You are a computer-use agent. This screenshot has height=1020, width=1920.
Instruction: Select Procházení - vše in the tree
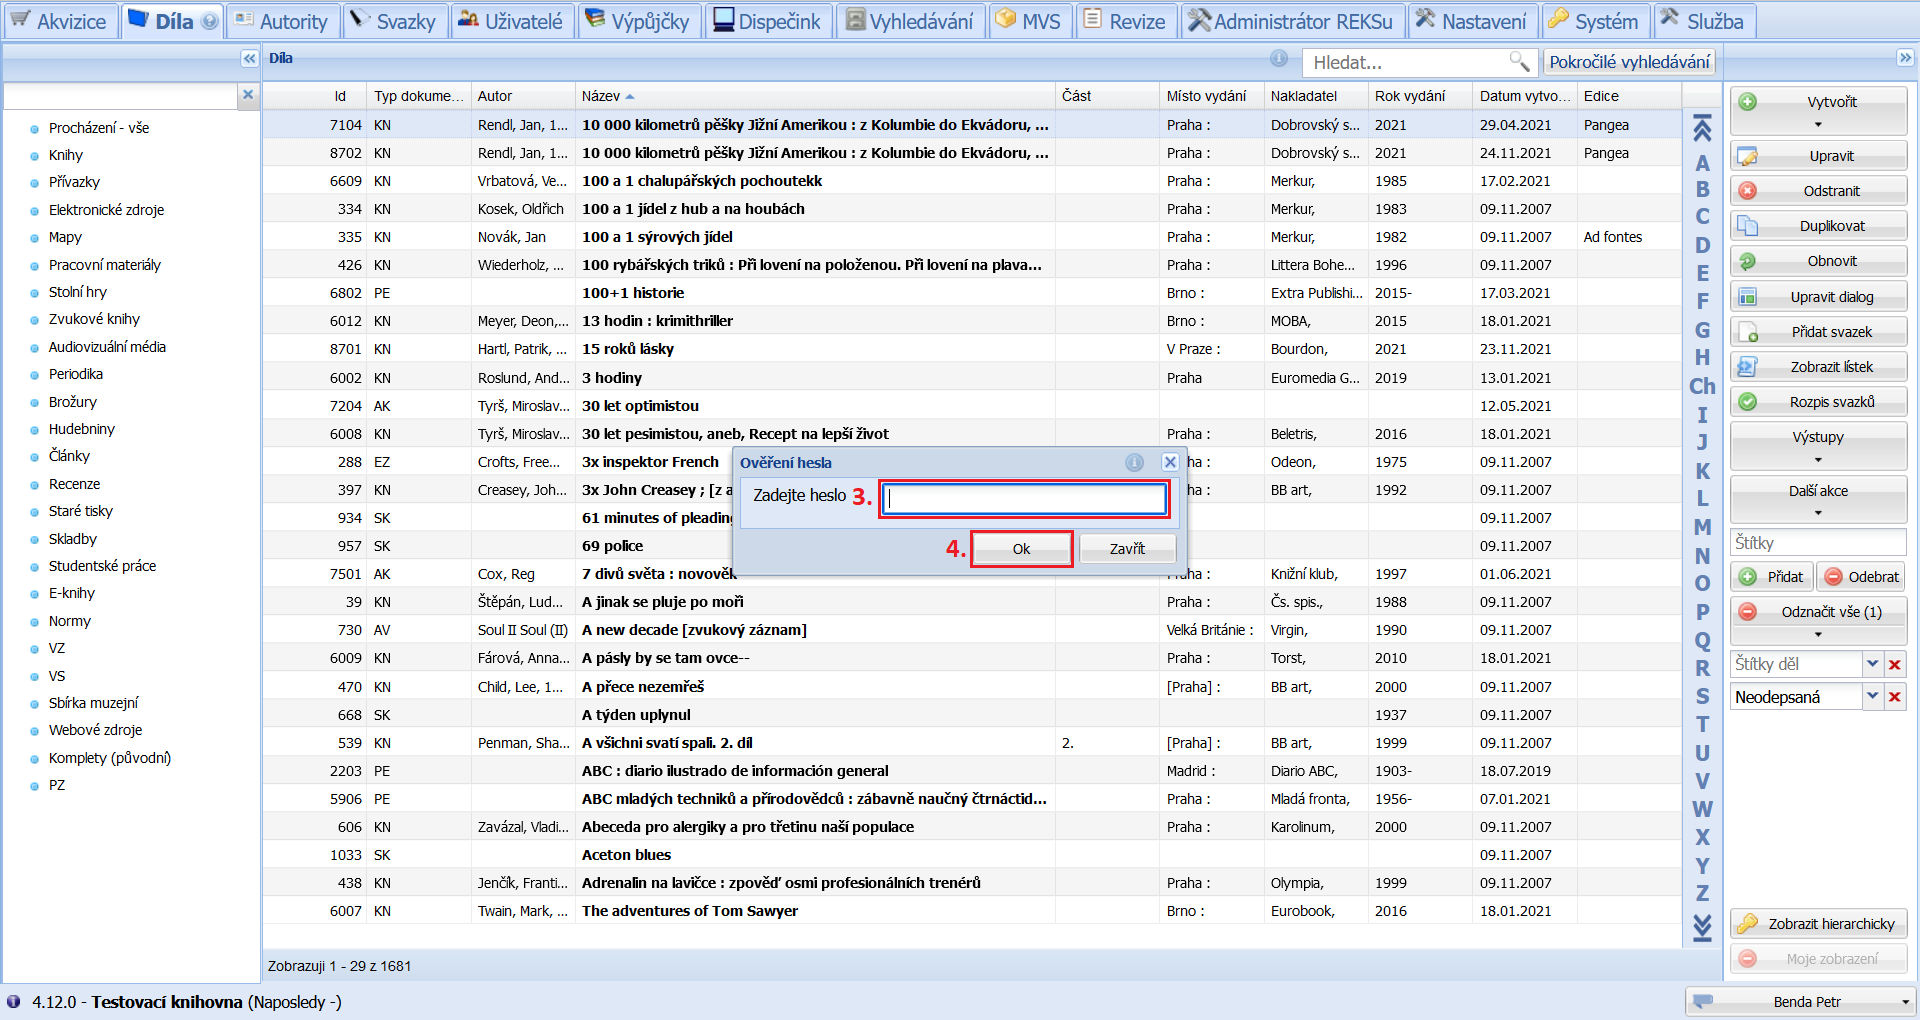click(99, 128)
